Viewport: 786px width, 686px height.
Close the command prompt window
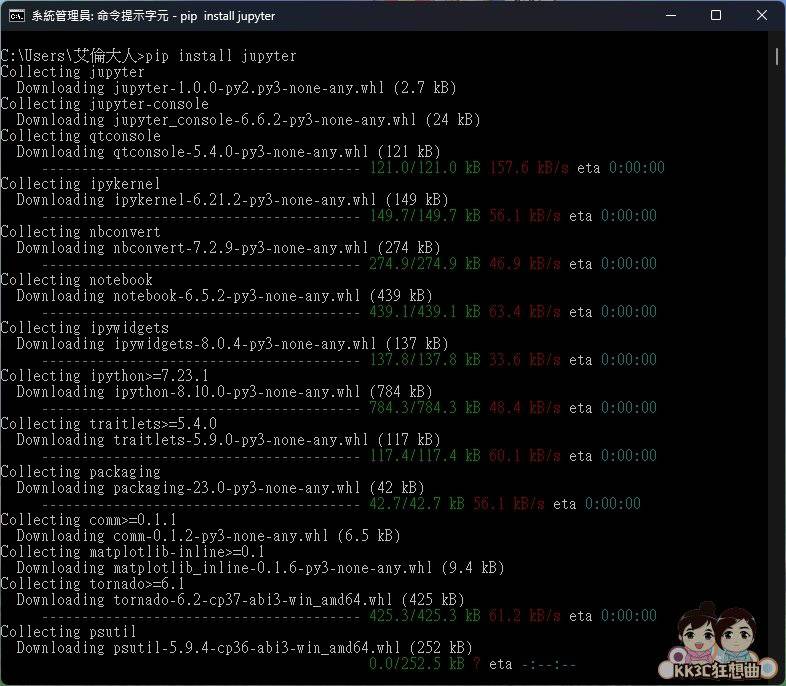pos(761,16)
